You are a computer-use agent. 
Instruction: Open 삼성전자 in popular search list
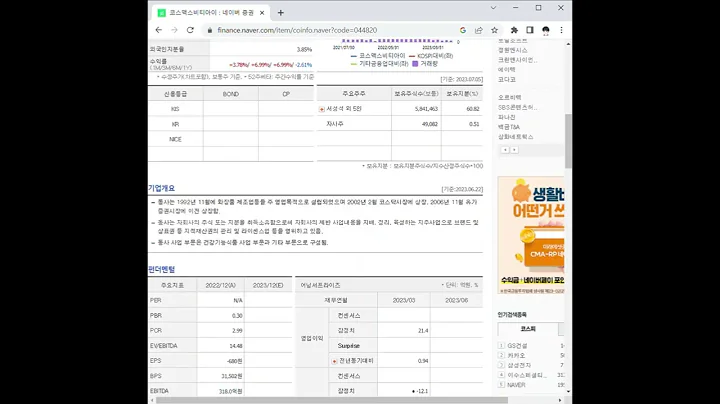519,365
